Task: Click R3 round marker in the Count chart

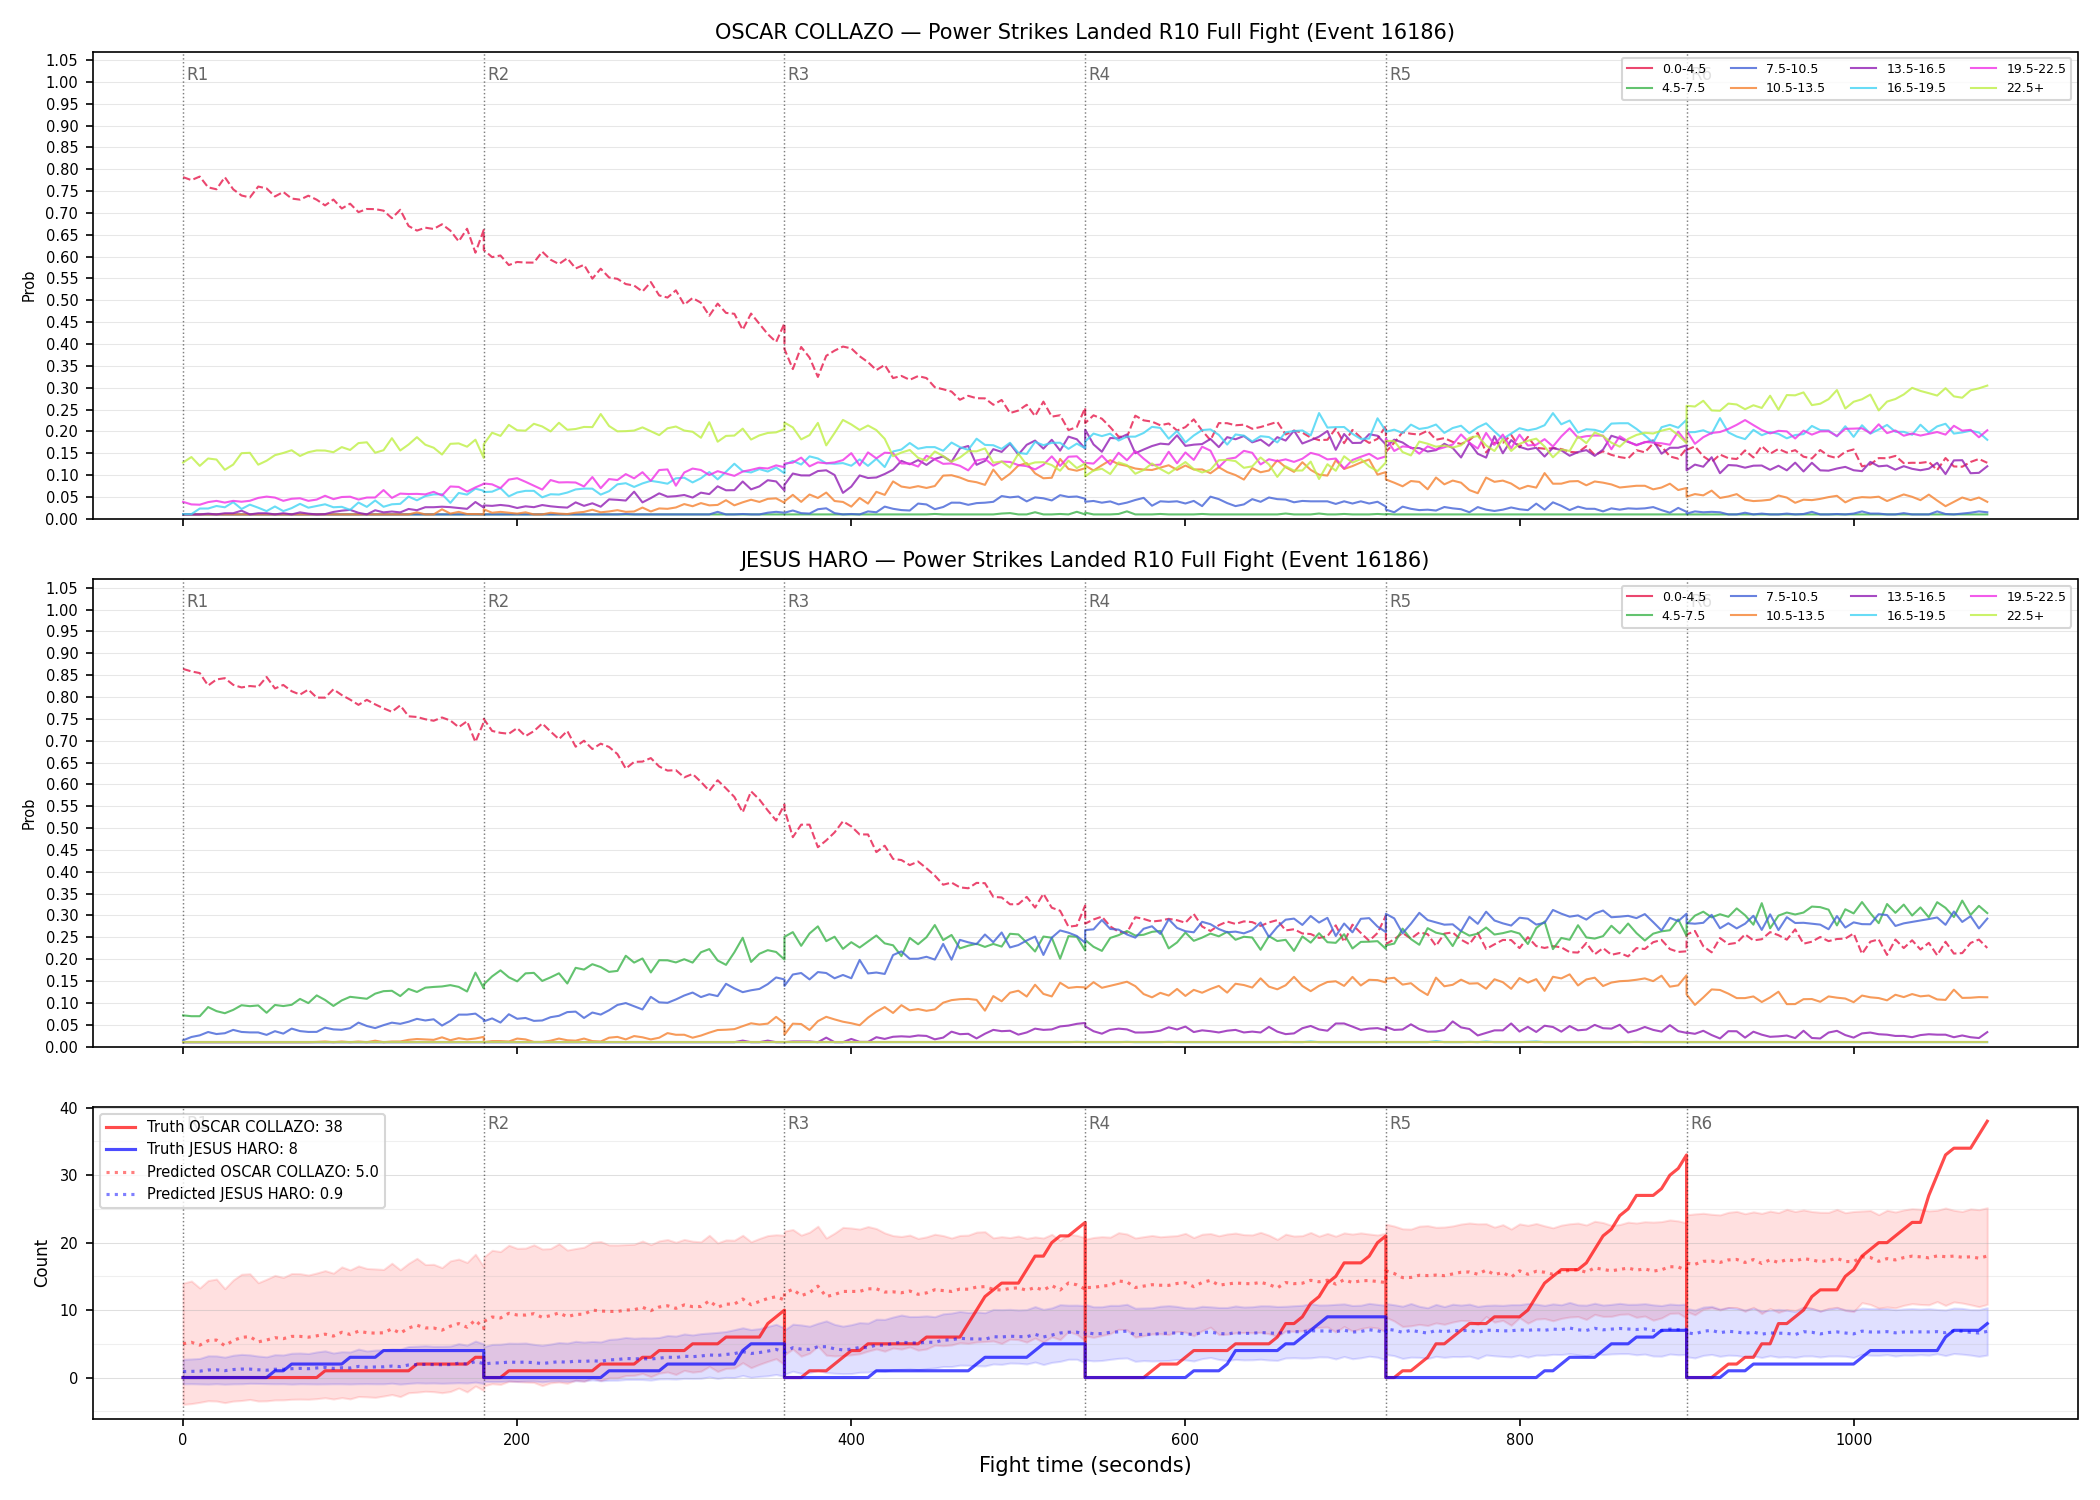Action: (798, 1123)
